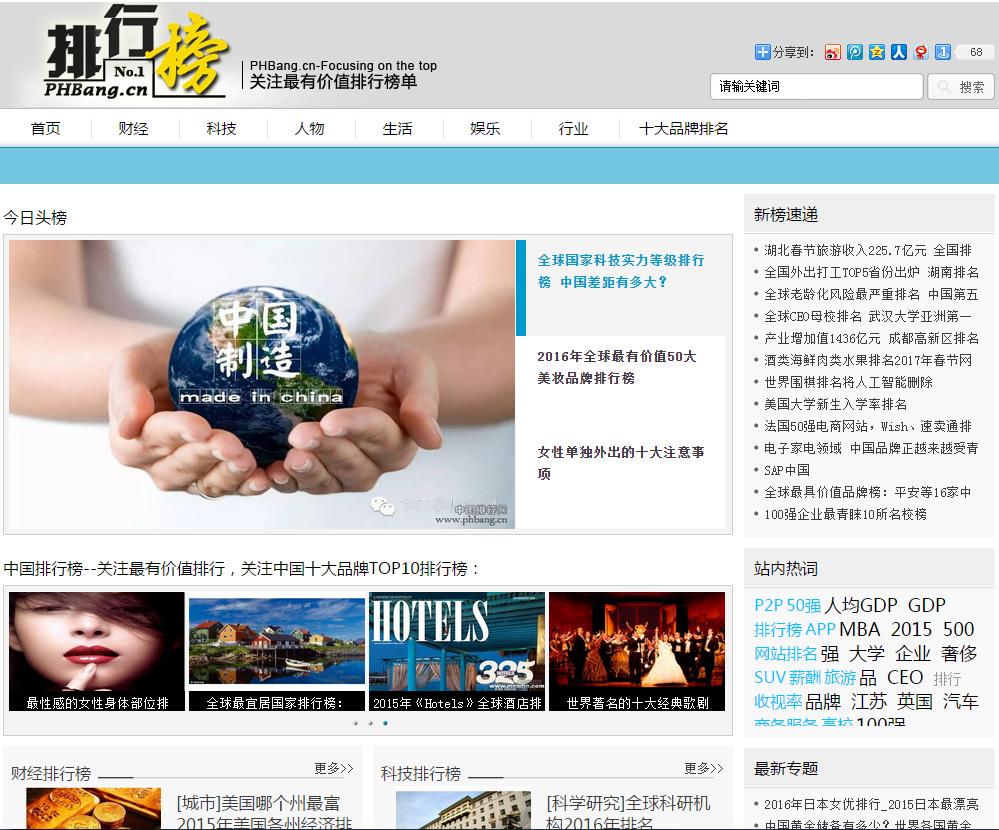999x830 pixels.
Task: Open link 产业增加值1436亿元 成都高新区
Action: (871, 338)
